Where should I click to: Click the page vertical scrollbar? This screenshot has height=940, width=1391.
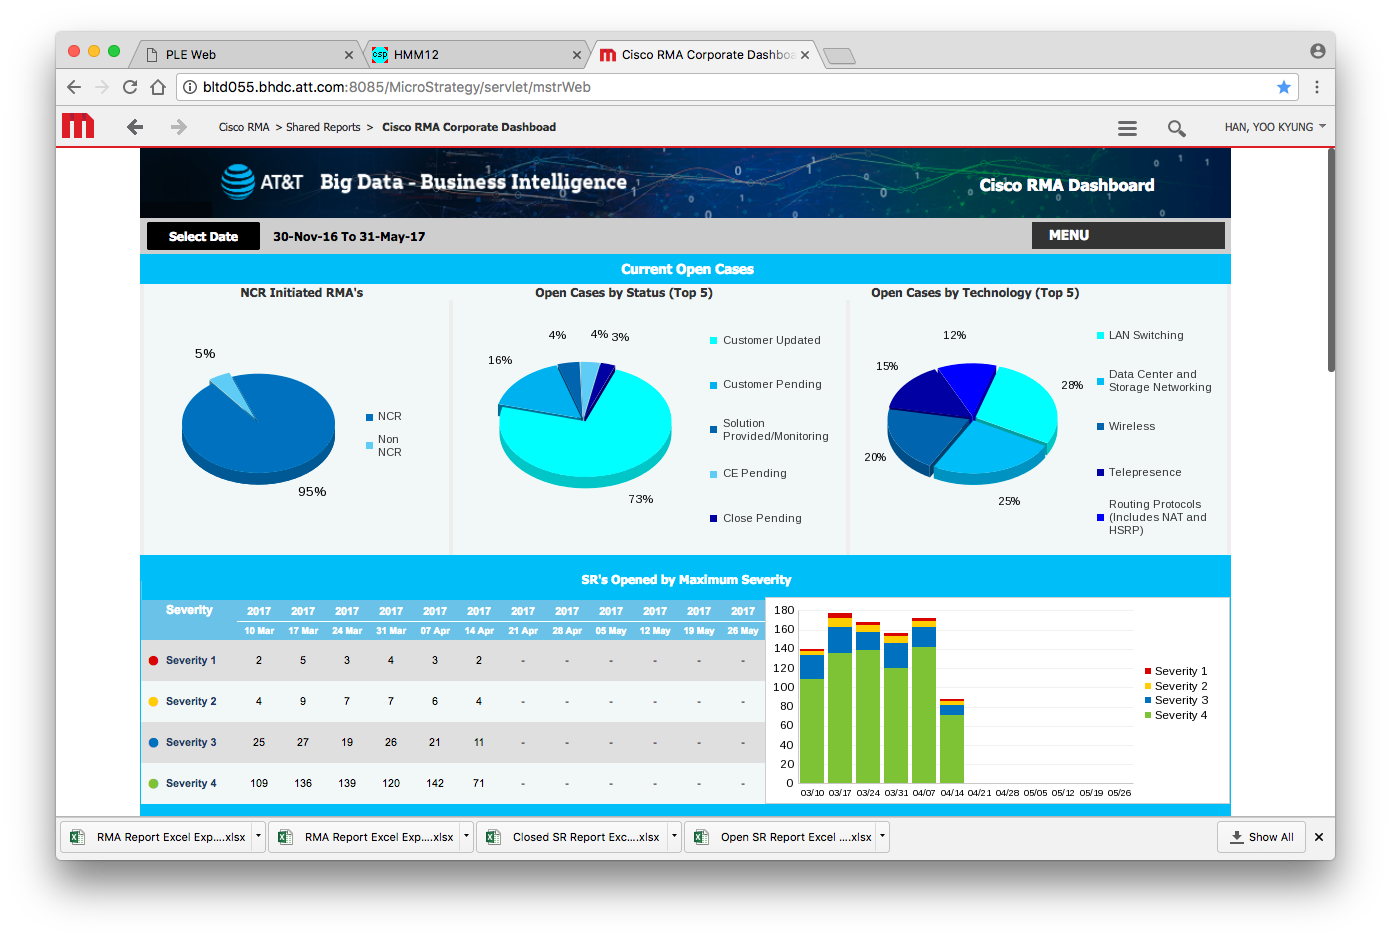pyautogui.click(x=1330, y=260)
